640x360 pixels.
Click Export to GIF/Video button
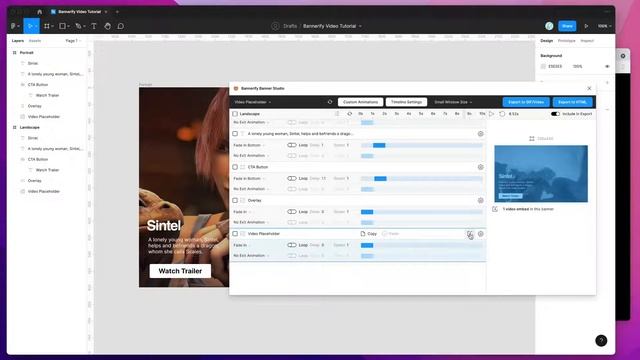(x=526, y=102)
